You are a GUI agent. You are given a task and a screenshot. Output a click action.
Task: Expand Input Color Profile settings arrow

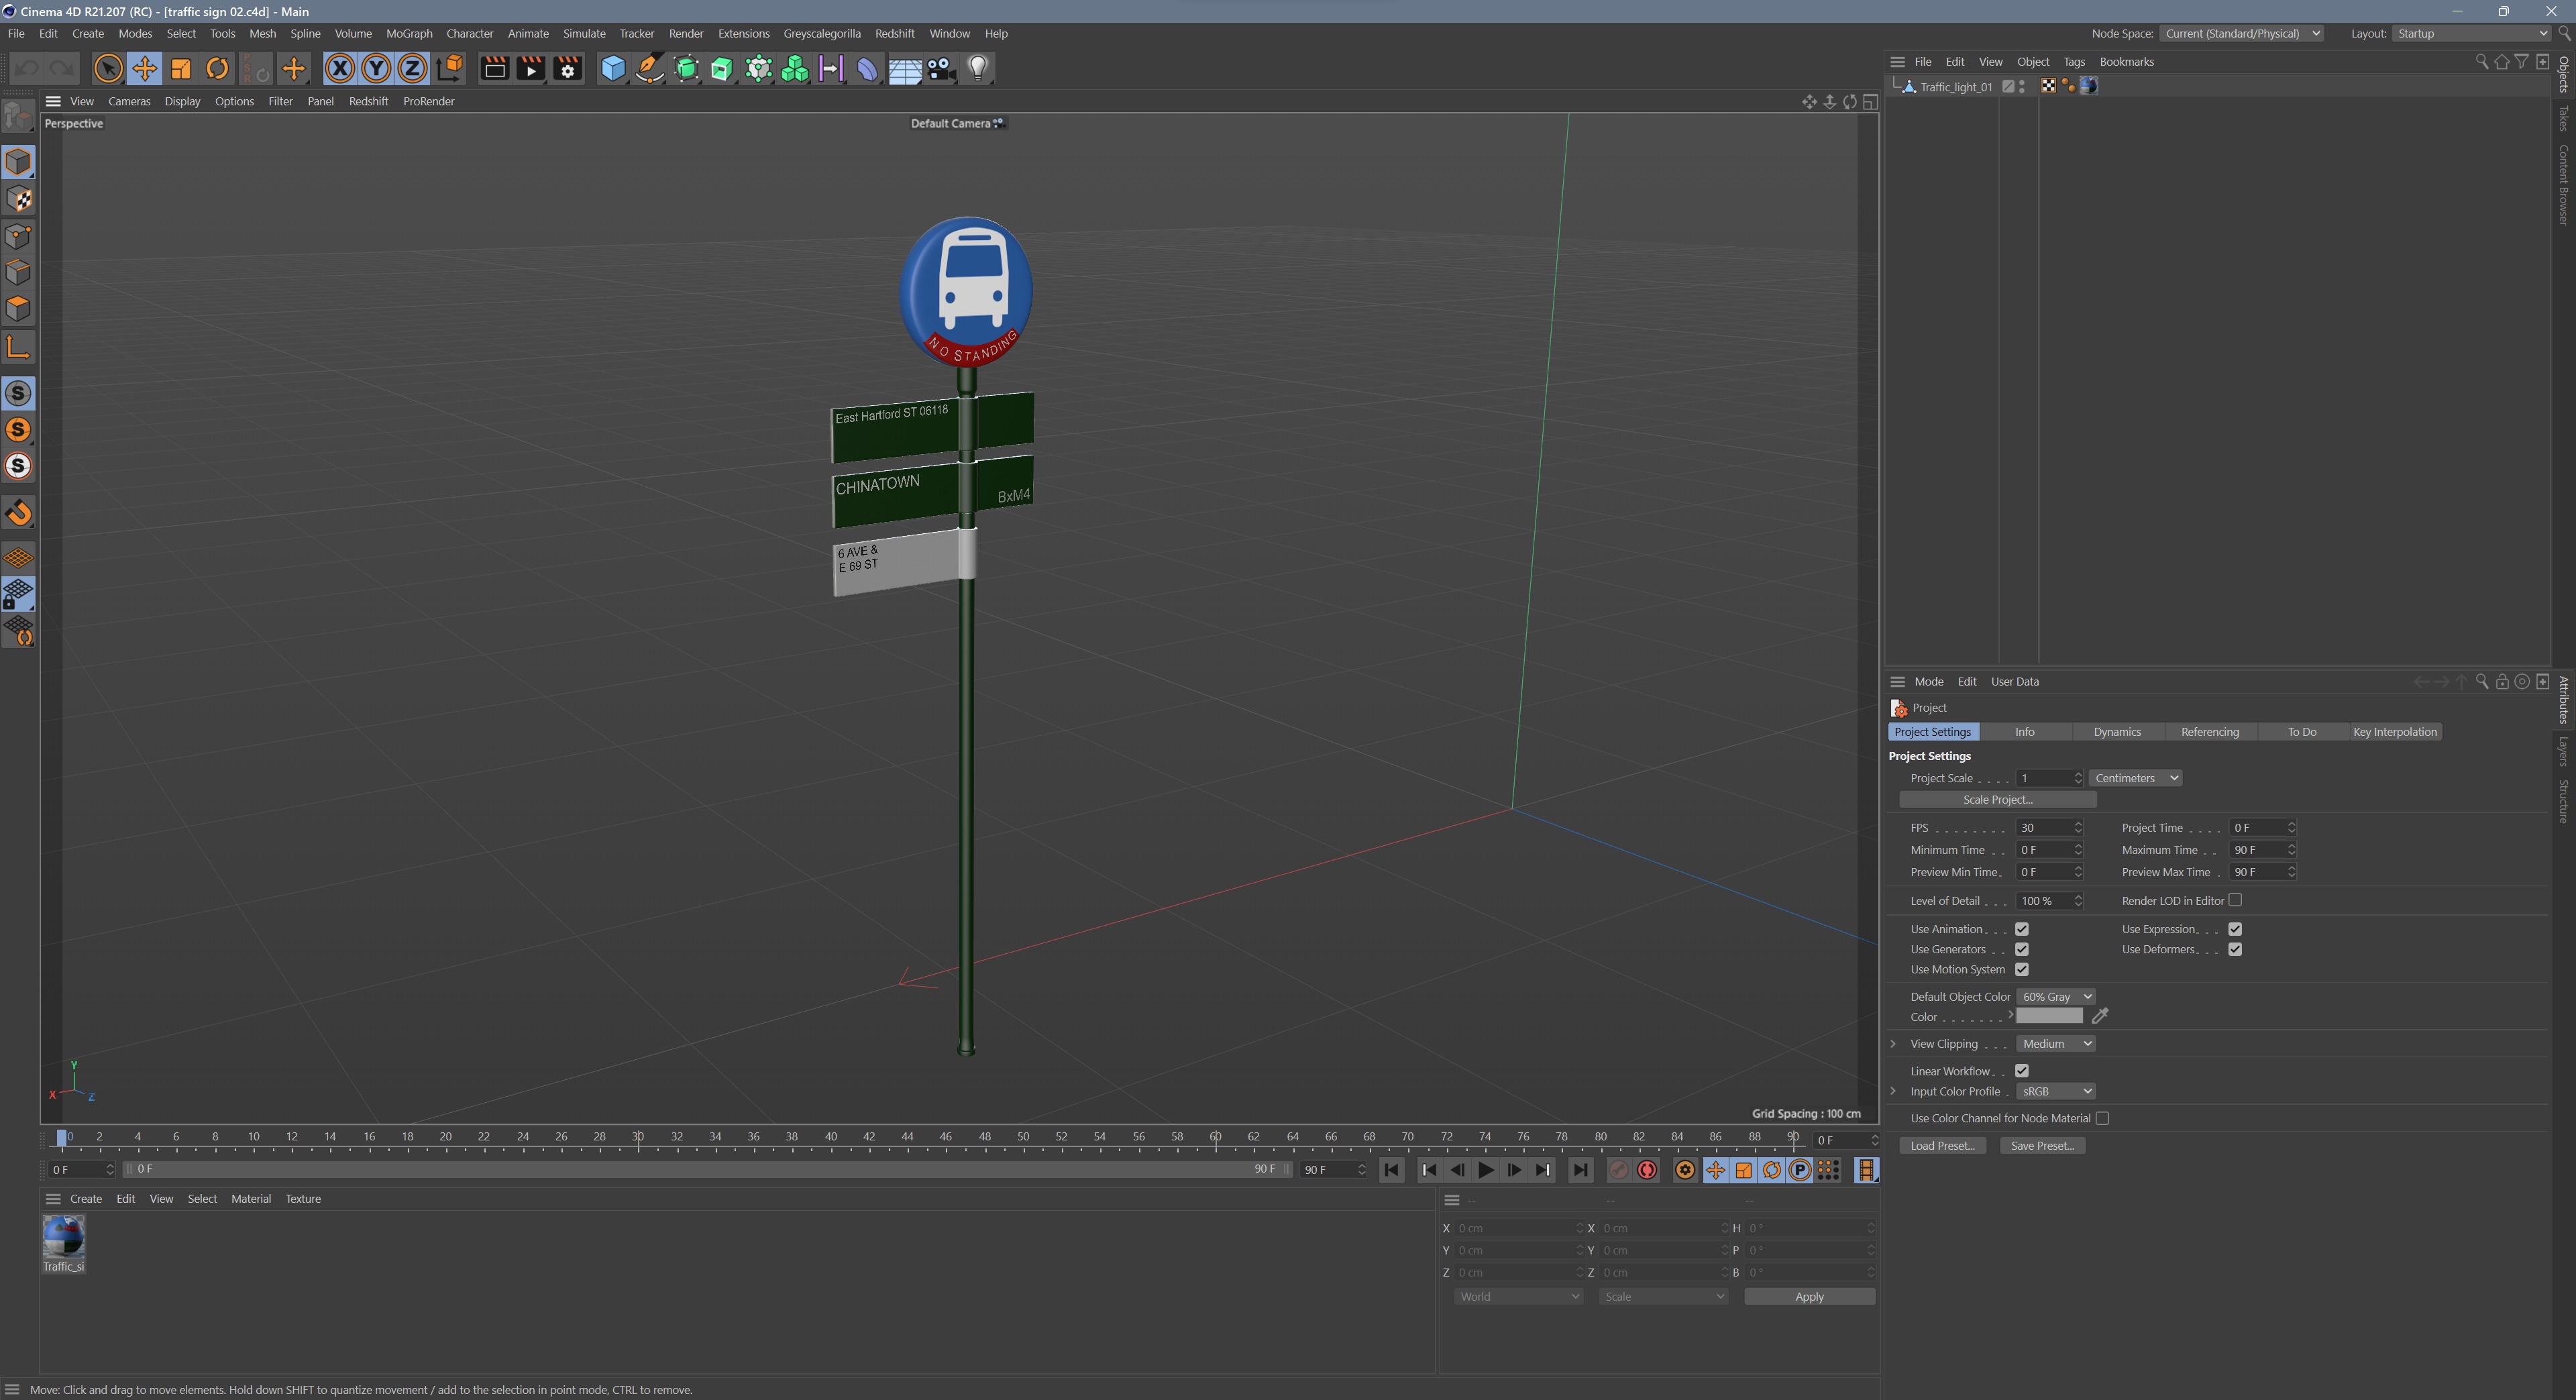pos(1893,1092)
